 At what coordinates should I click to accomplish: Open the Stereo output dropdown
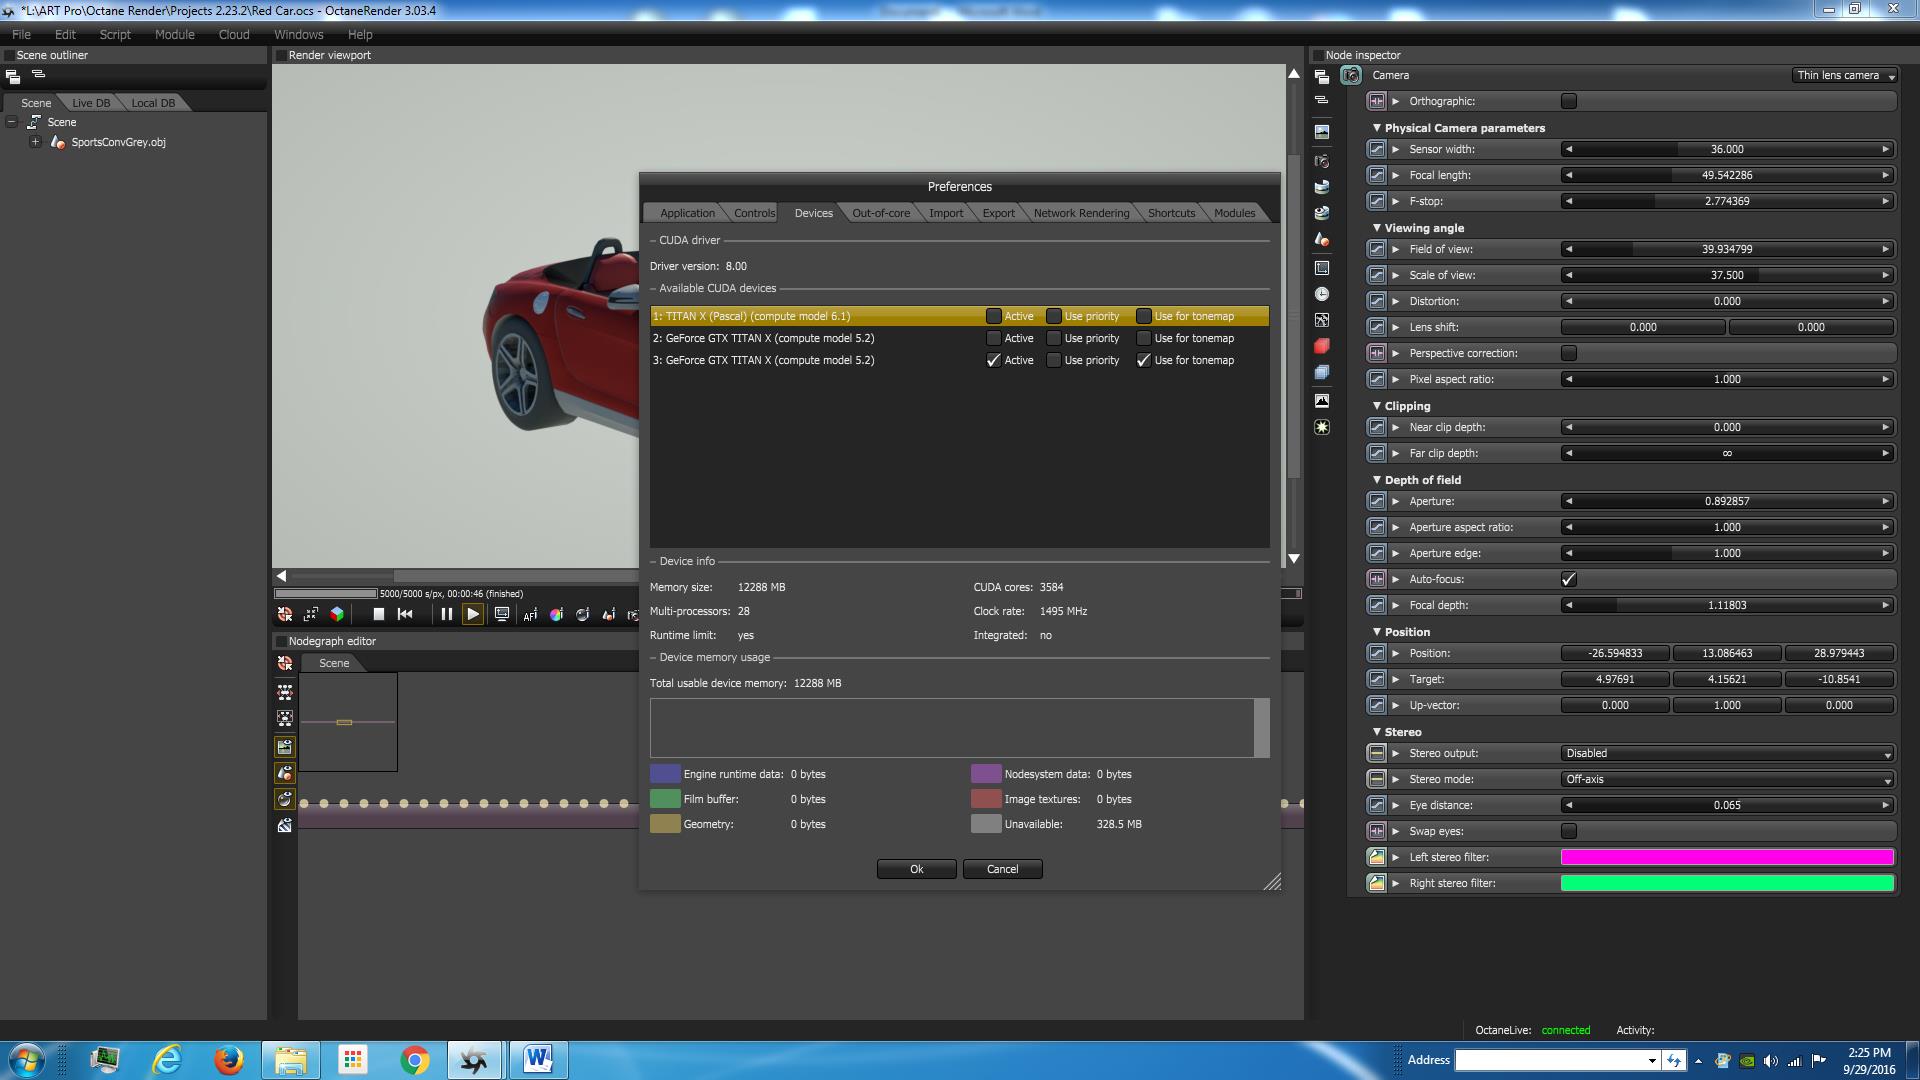click(1727, 753)
